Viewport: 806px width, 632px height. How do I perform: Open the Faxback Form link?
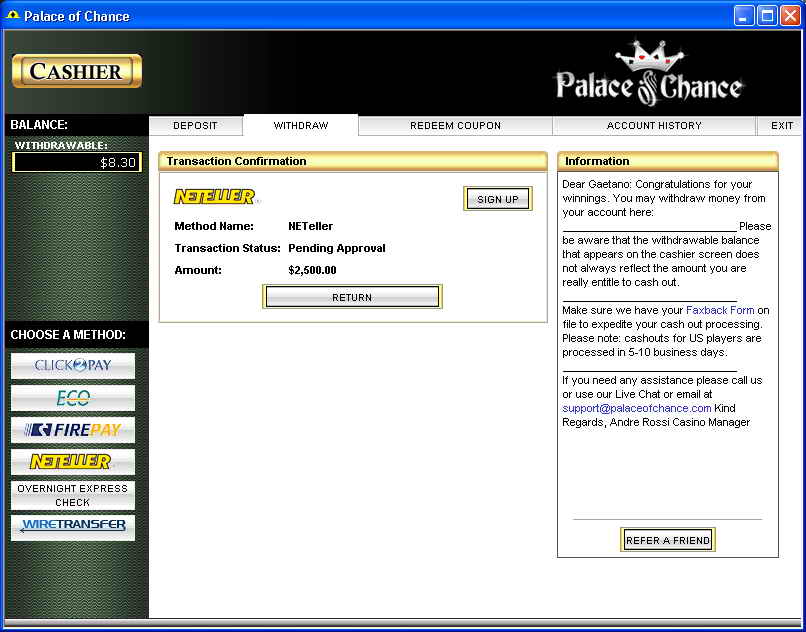[x=720, y=310]
